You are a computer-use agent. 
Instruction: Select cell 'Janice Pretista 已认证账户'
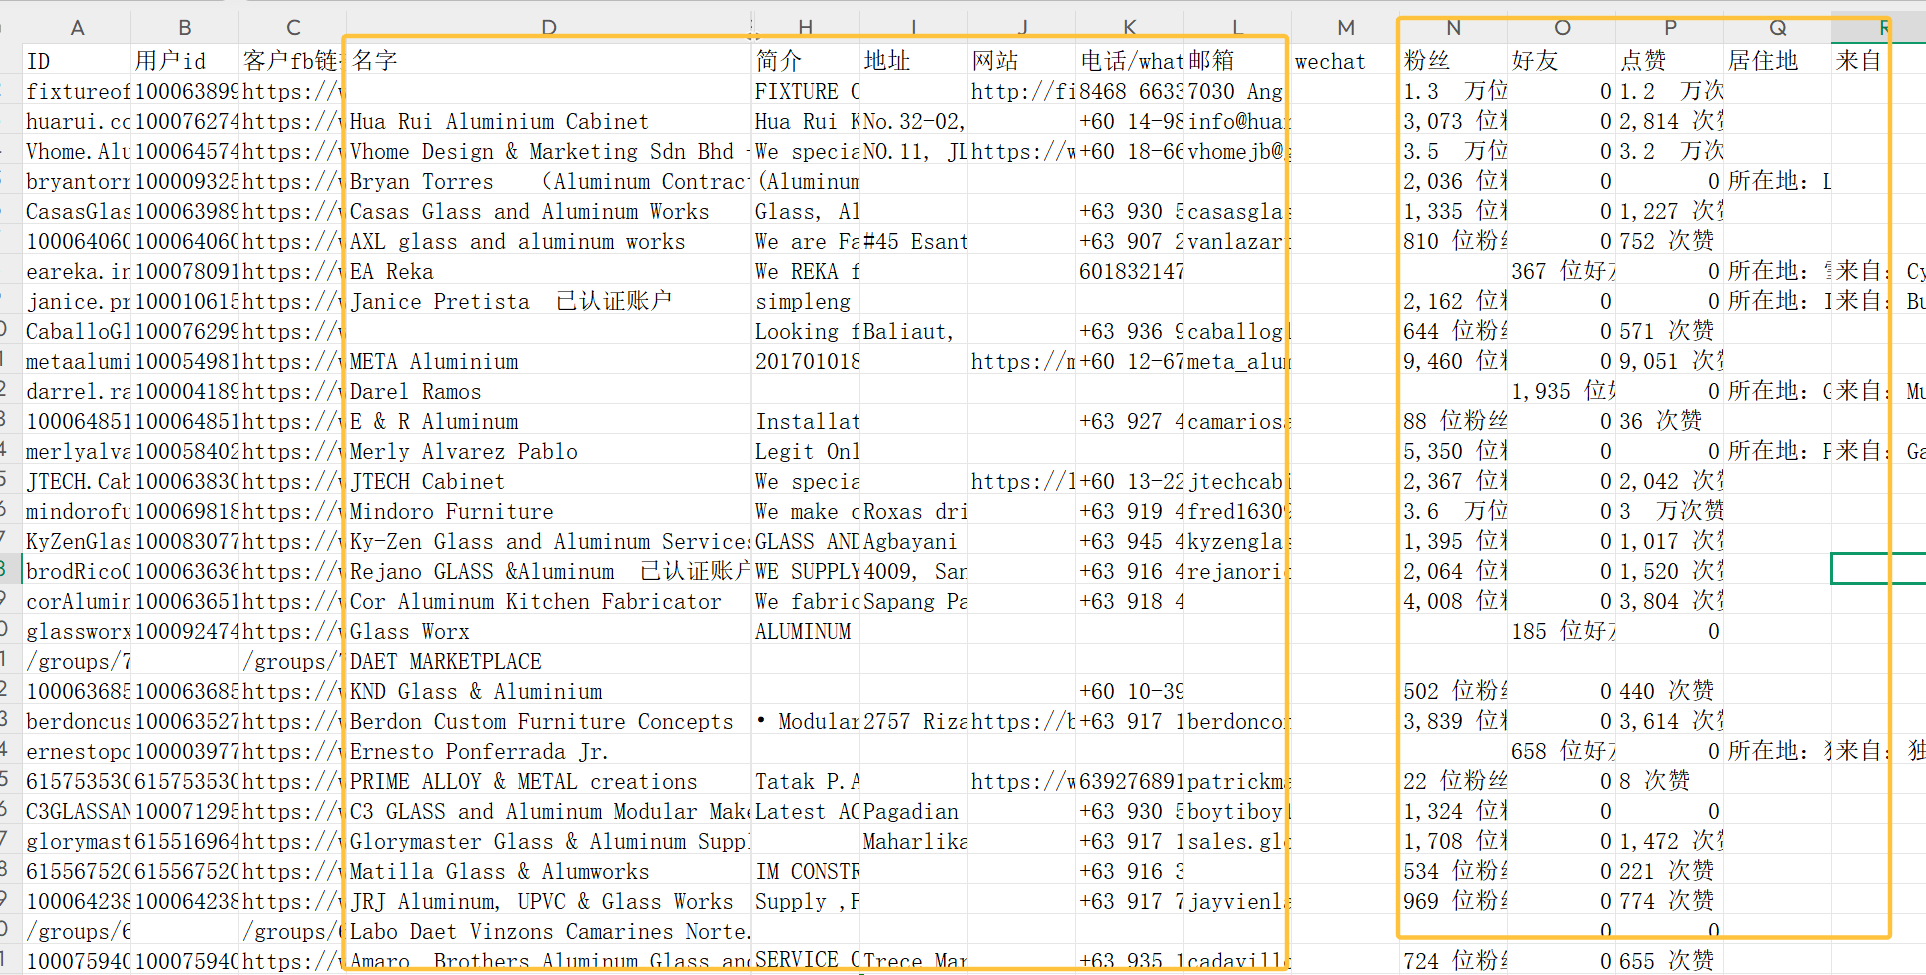(x=549, y=301)
